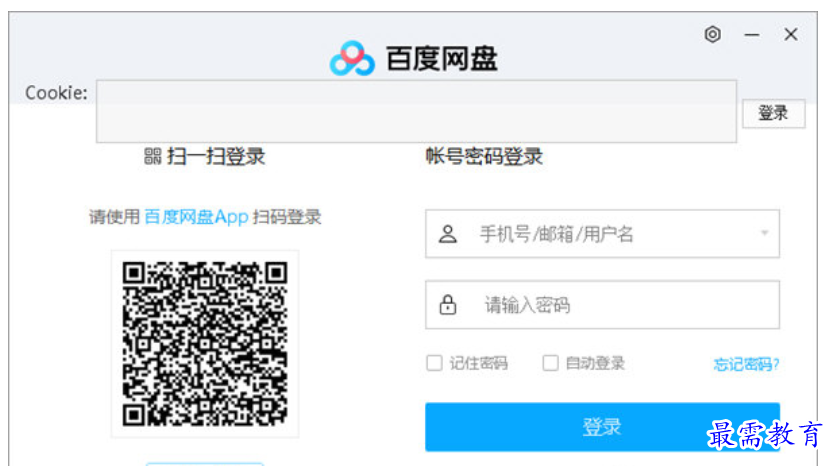Click the user icon in account field
The height and width of the screenshot is (466, 831).
tap(448, 234)
